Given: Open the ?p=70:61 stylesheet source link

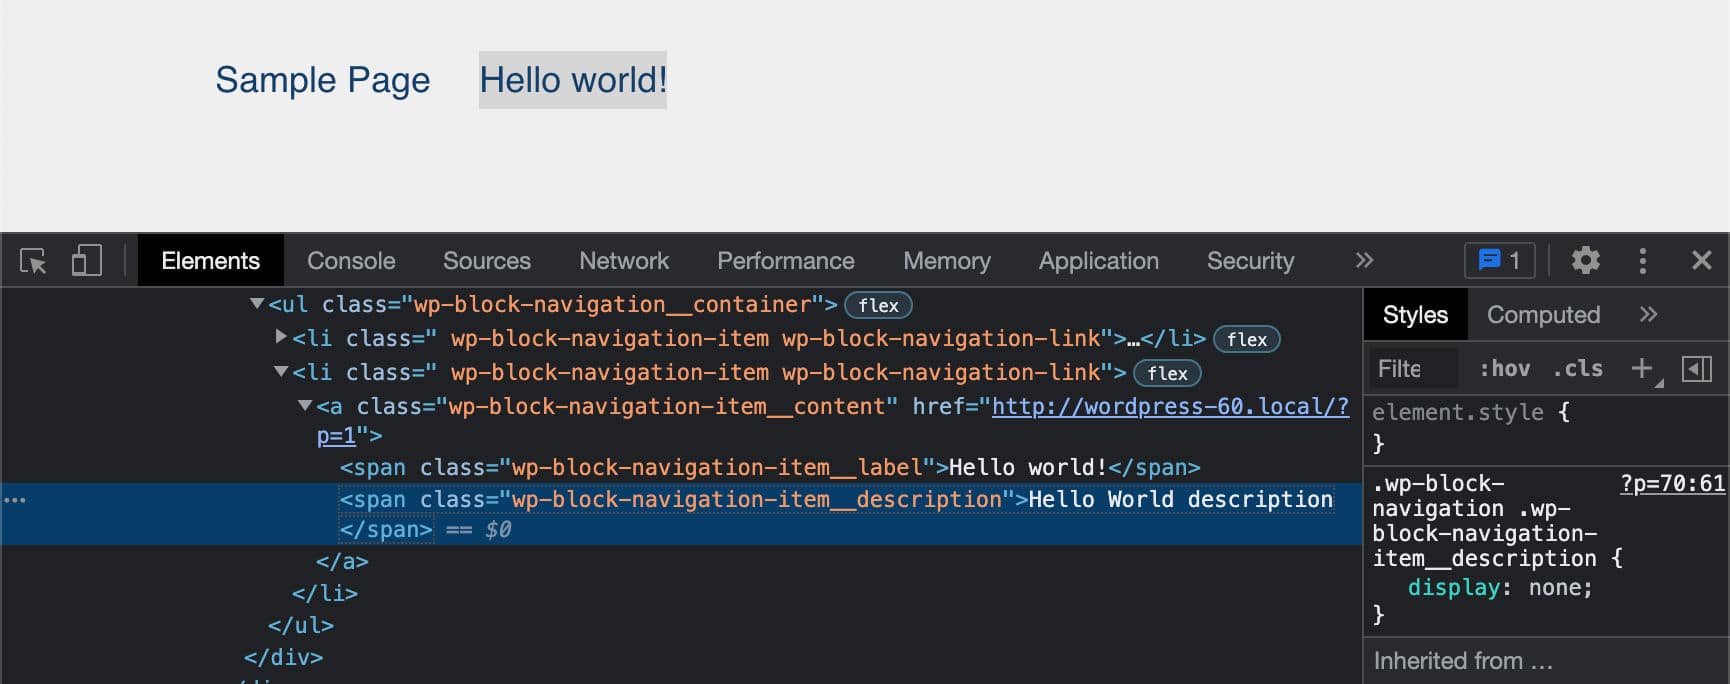Looking at the screenshot, I should pos(1672,484).
